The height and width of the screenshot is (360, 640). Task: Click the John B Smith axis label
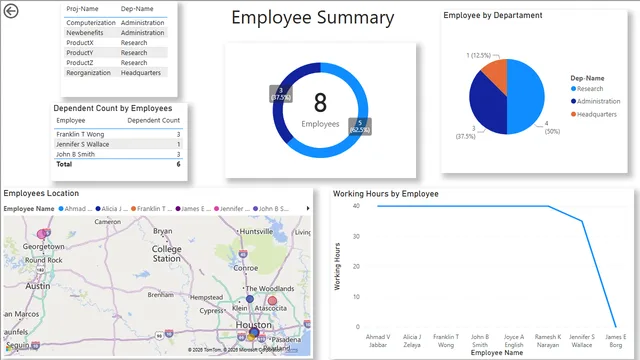coord(480,341)
